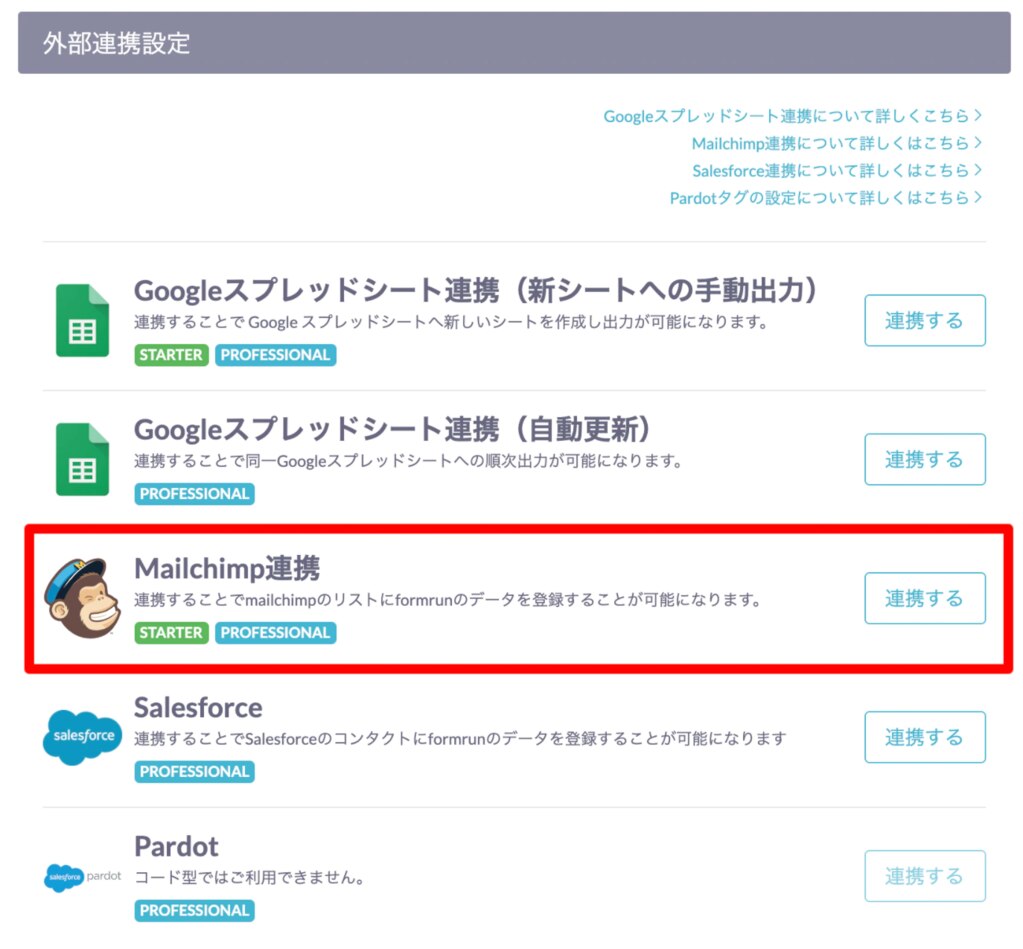Screen dimensions: 1023x949
Task: Click Google Sheets icon for 新シートへの手動出力
Action: click(82, 320)
